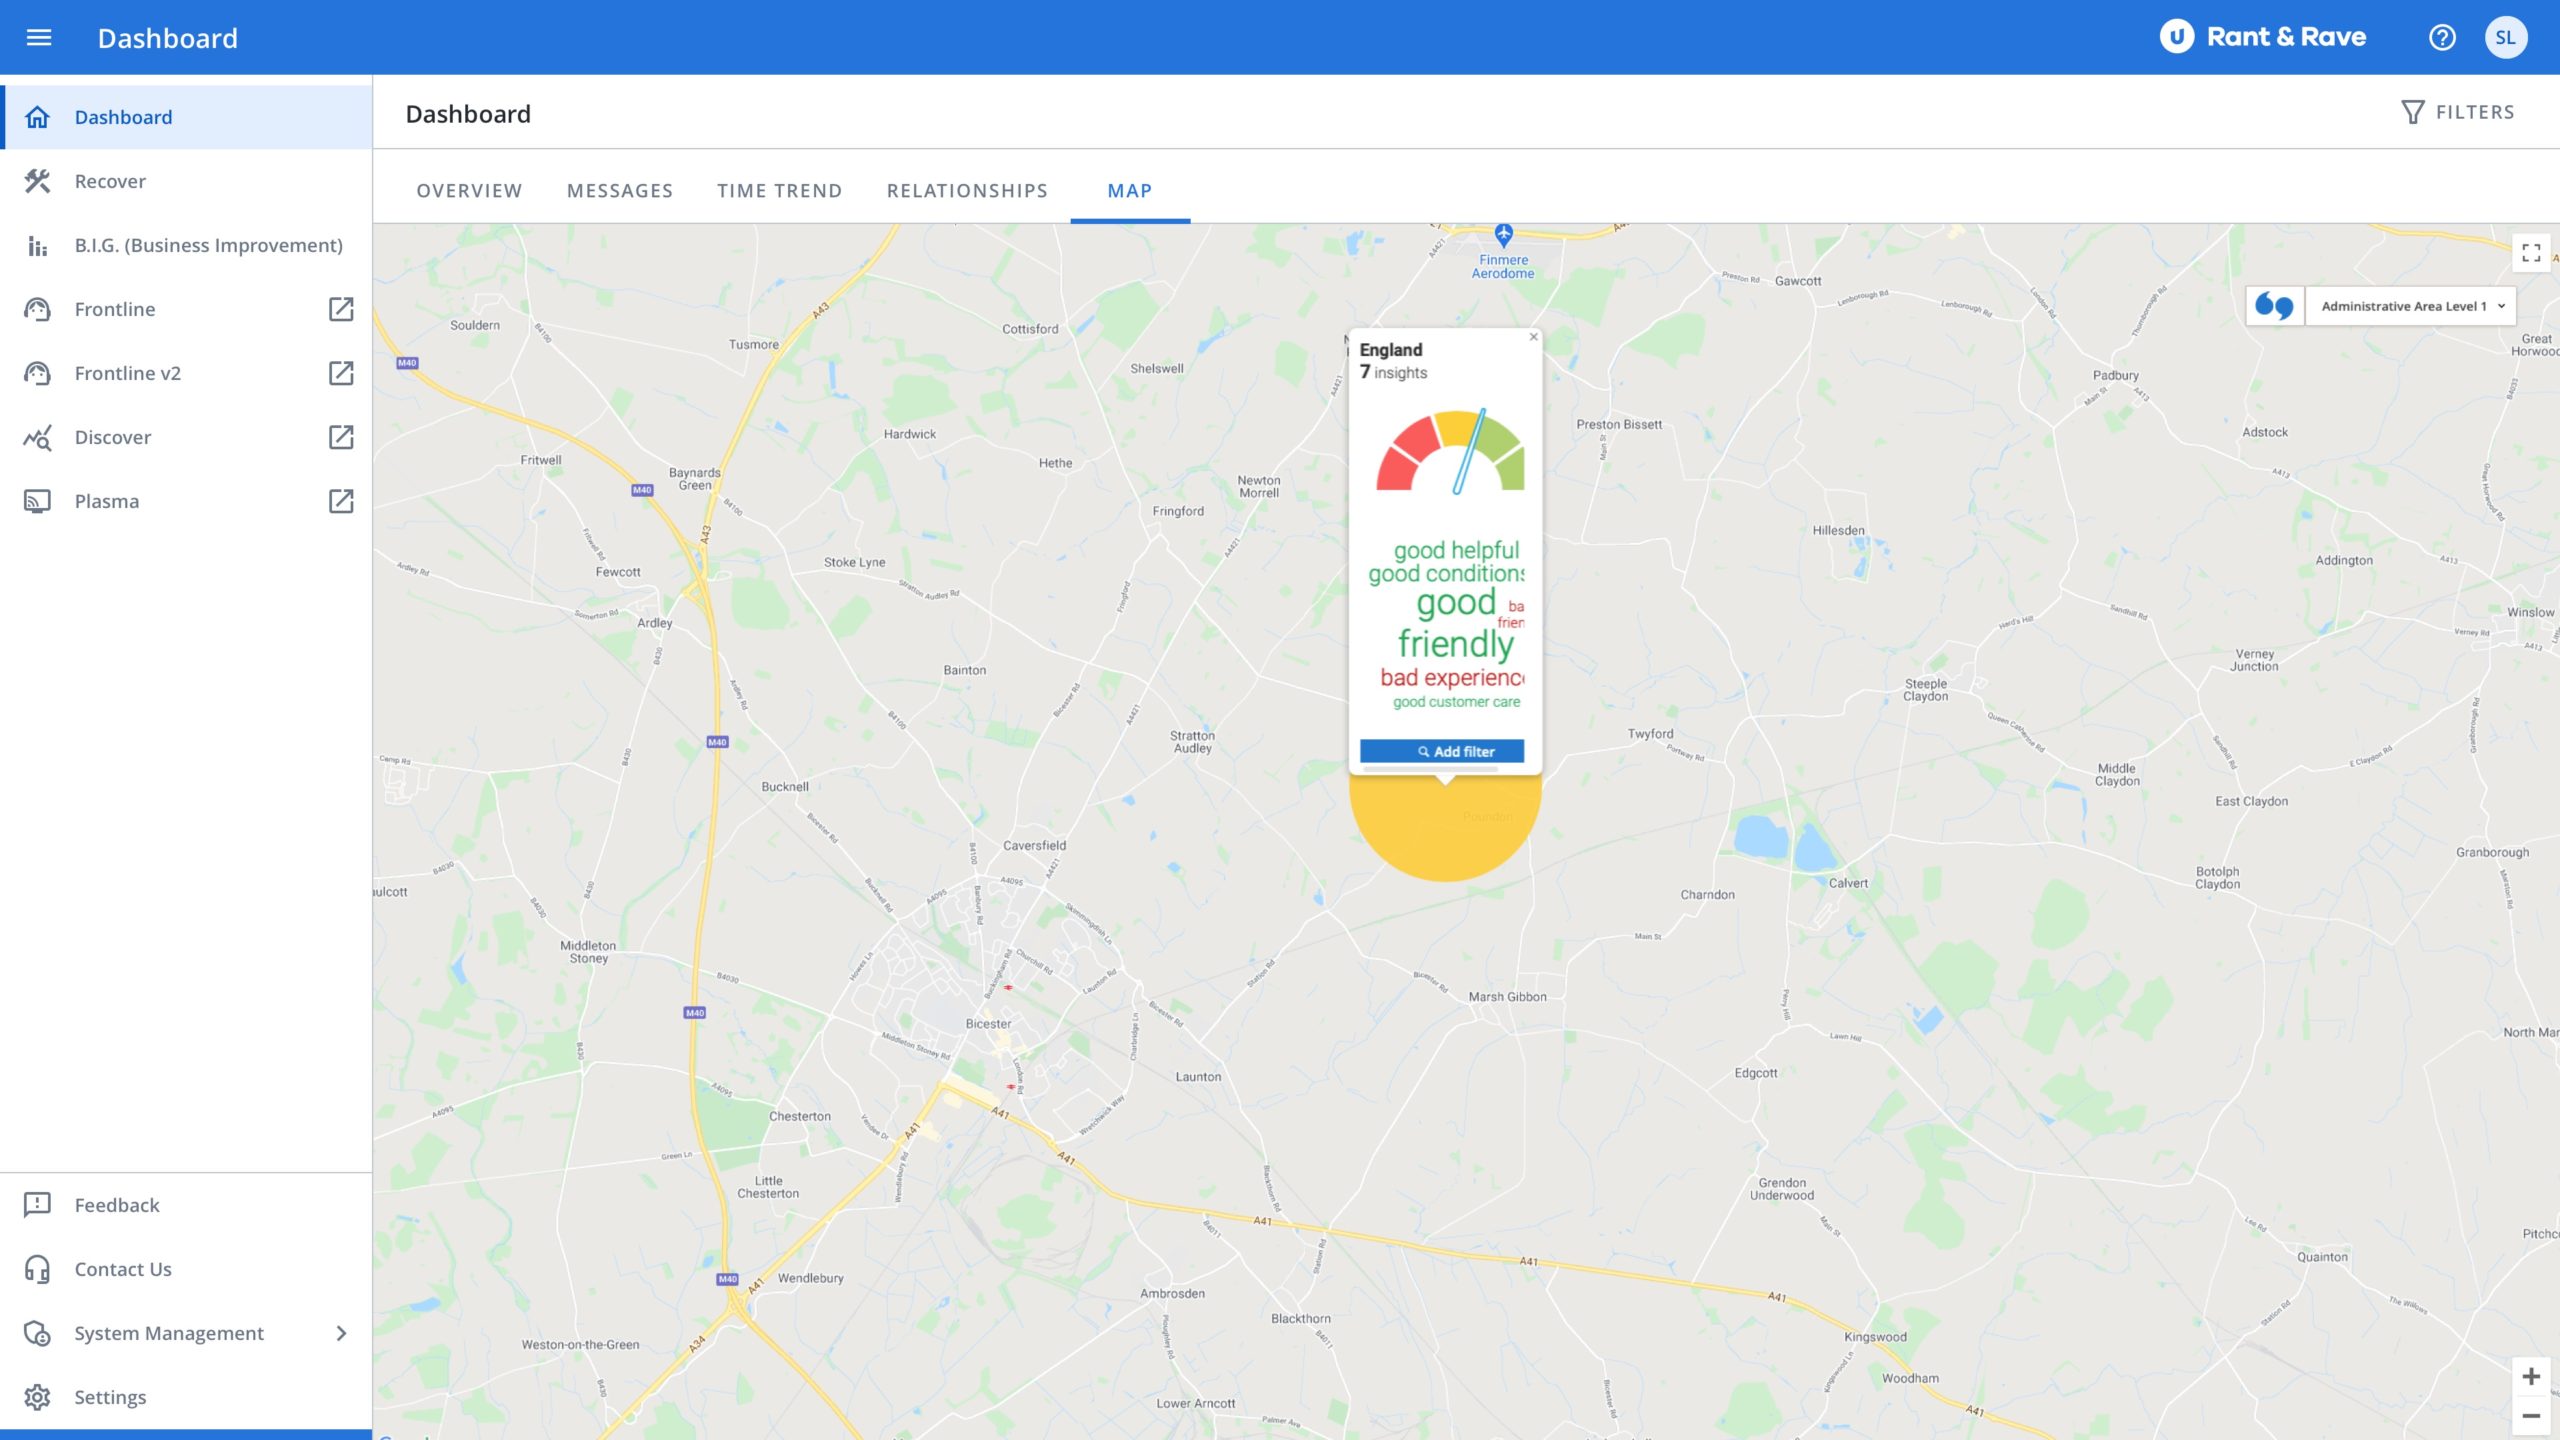Image resolution: width=2560 pixels, height=1440 pixels.
Task: Open Discover external link icon
Action: (x=341, y=437)
